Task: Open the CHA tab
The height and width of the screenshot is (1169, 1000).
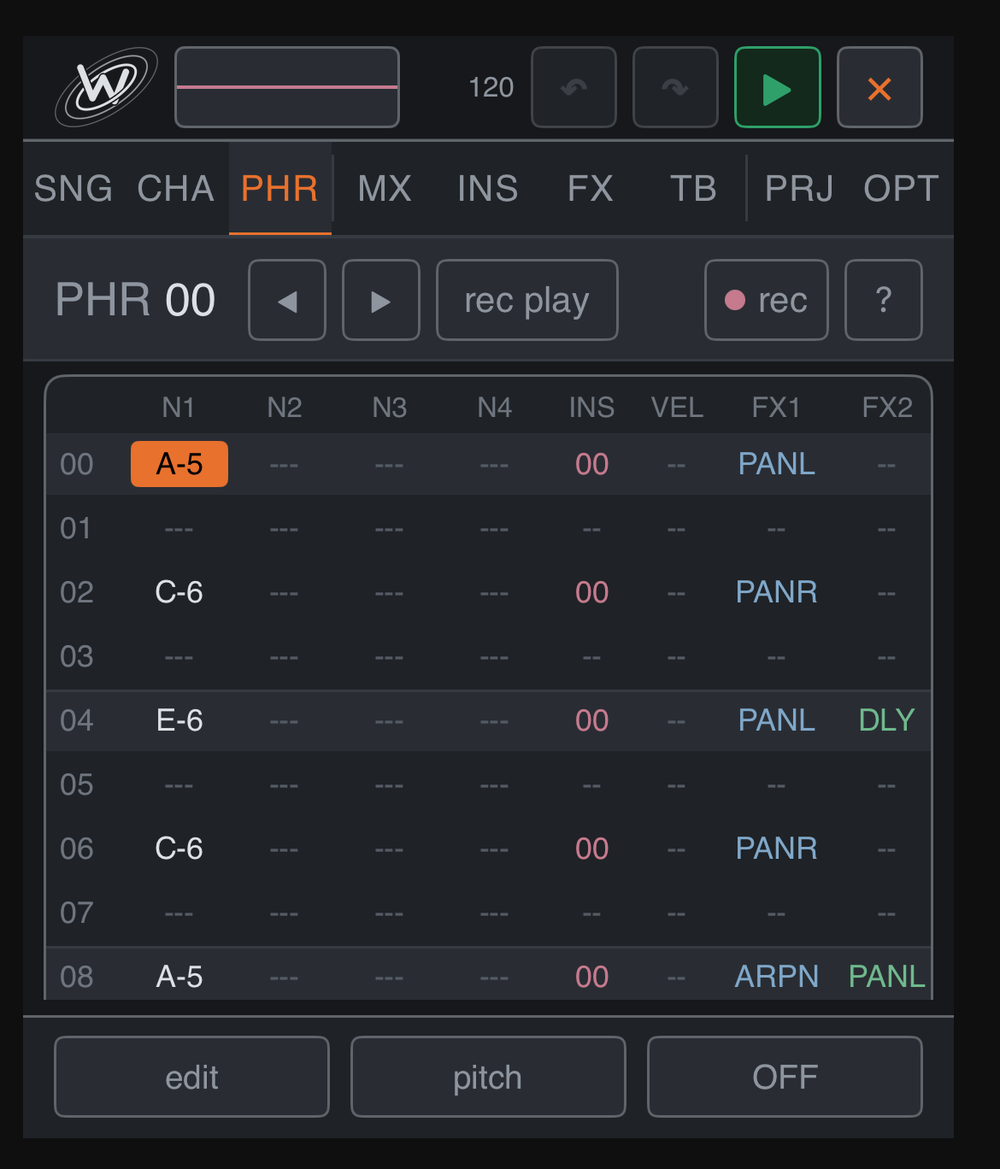Action: tap(175, 188)
